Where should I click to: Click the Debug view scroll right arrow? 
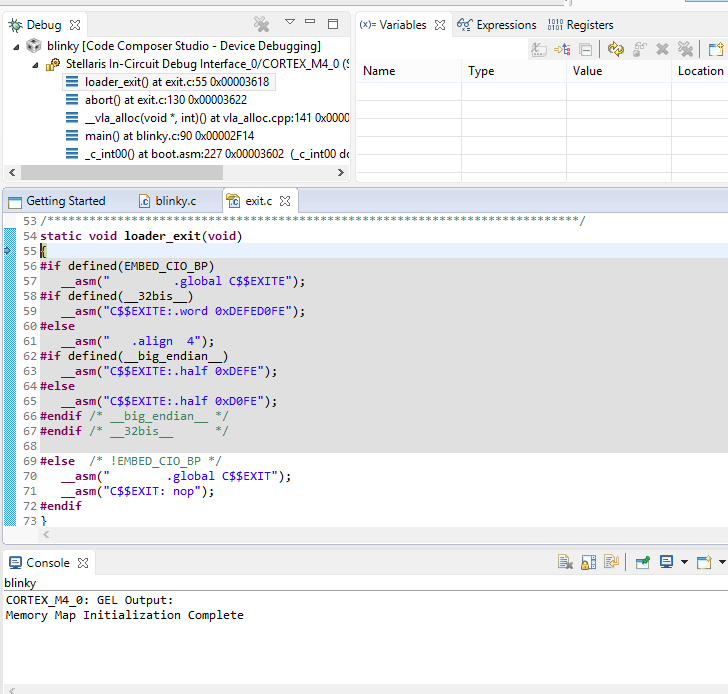[341, 172]
